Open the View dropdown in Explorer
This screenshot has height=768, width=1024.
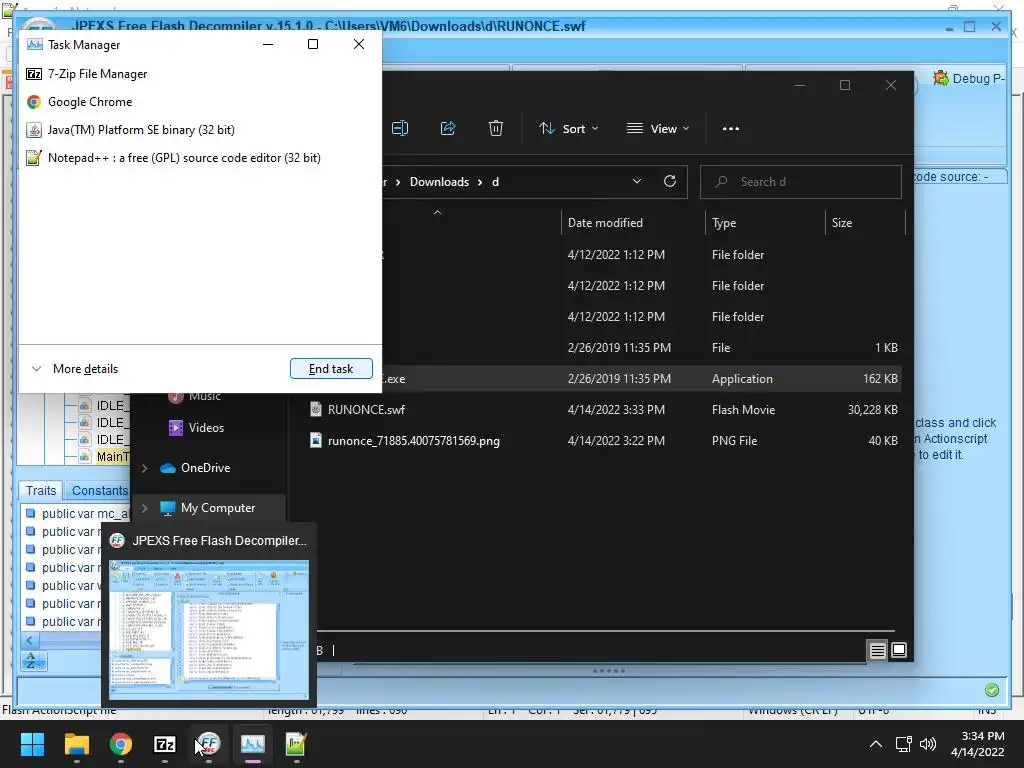click(658, 129)
